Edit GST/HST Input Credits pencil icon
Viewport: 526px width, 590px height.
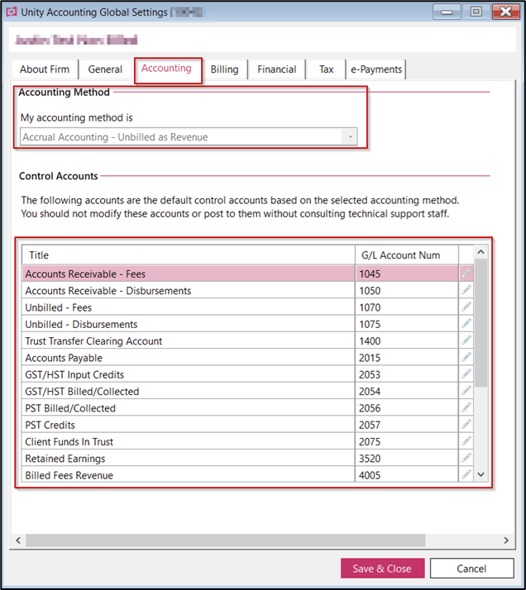[466, 374]
